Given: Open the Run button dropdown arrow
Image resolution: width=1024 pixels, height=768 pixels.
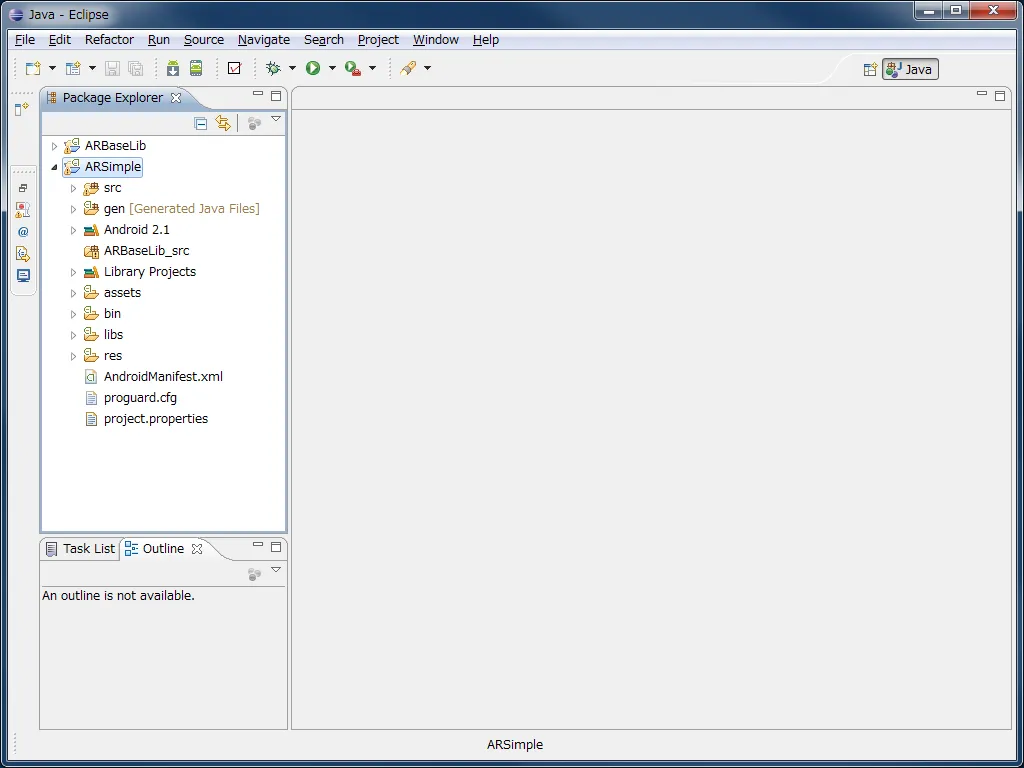Looking at the screenshot, I should [332, 68].
